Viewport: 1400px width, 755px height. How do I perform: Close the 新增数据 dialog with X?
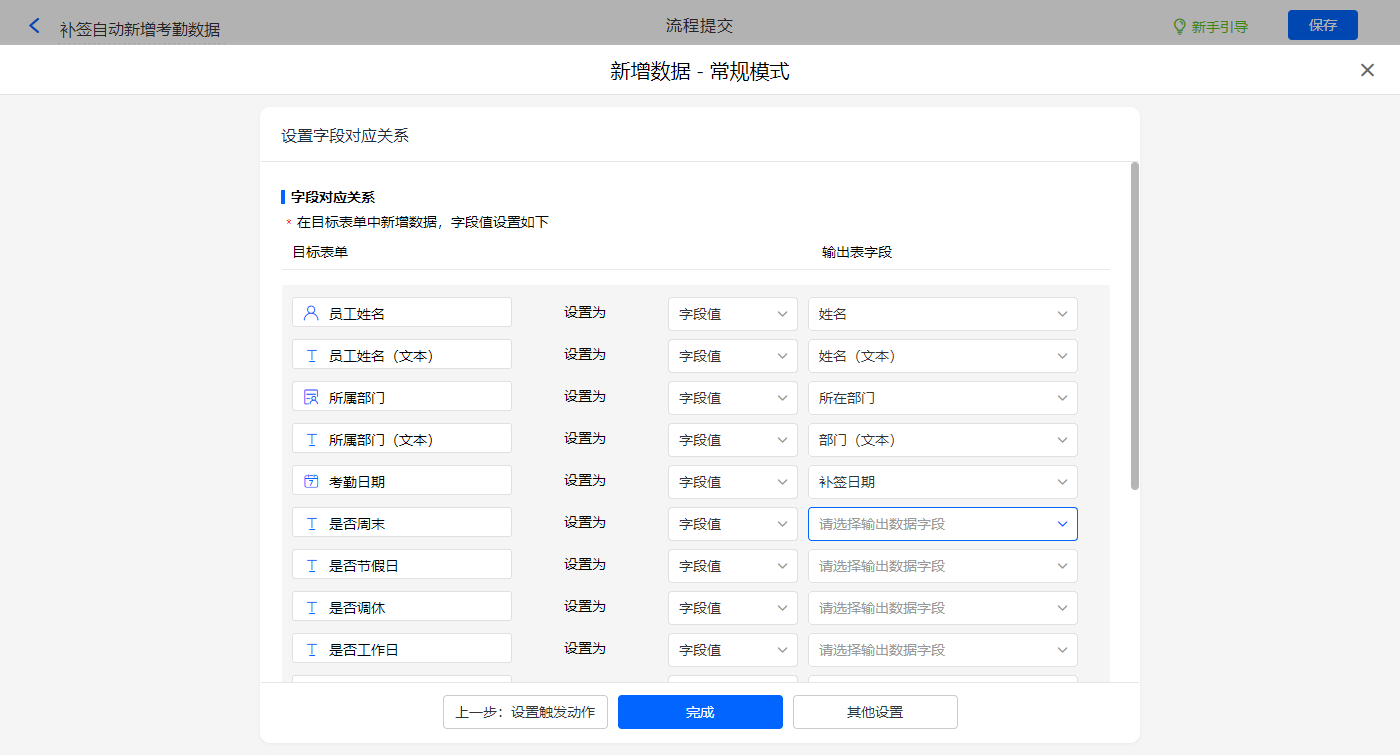click(x=1367, y=70)
